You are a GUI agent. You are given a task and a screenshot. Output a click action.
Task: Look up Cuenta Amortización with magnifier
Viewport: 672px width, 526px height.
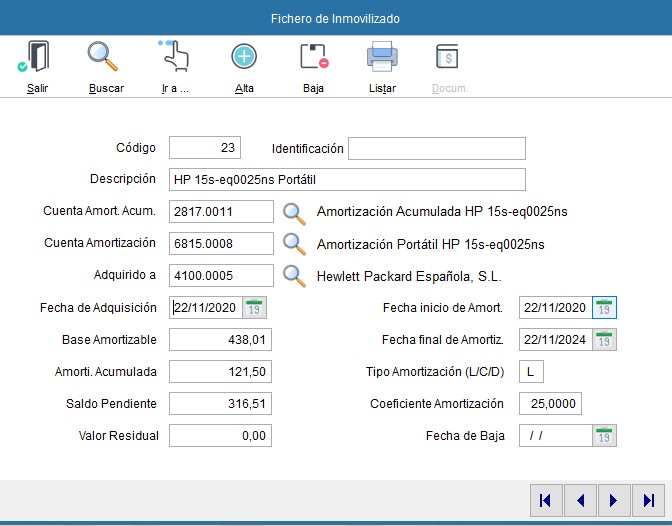point(293,244)
